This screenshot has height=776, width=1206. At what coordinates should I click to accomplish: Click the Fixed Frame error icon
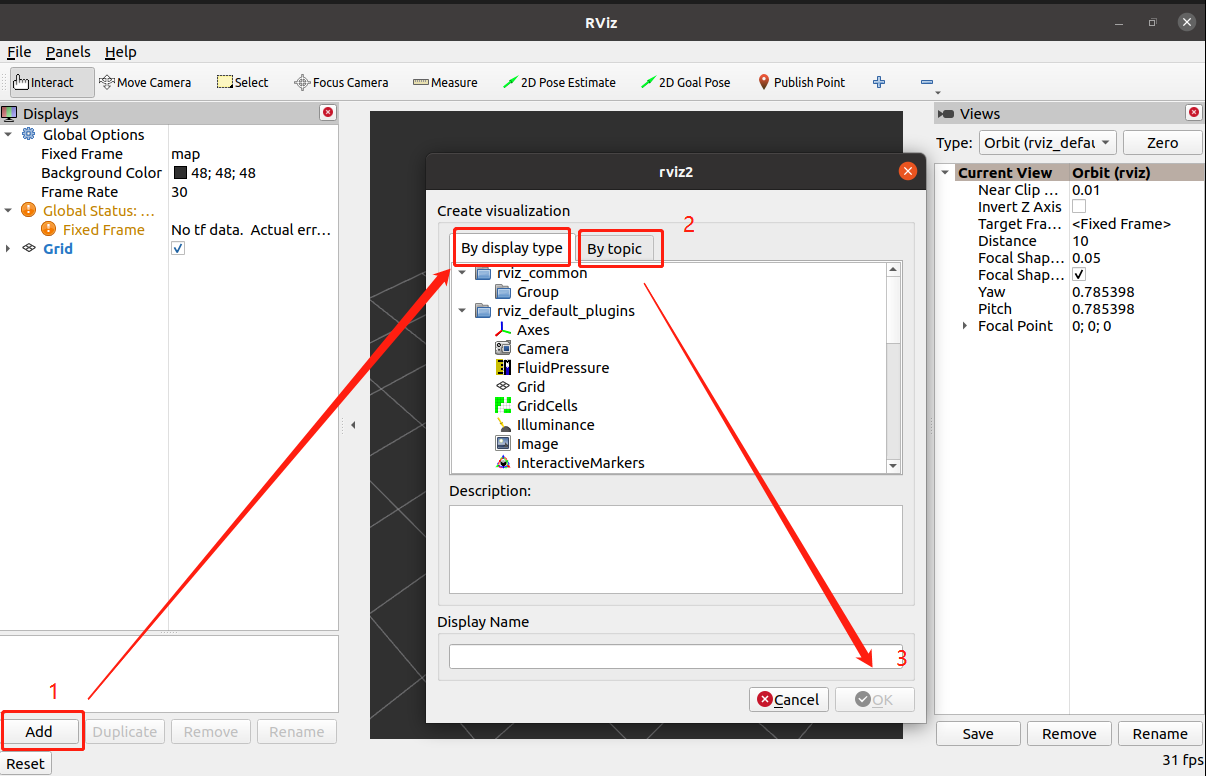pyautogui.click(x=48, y=230)
